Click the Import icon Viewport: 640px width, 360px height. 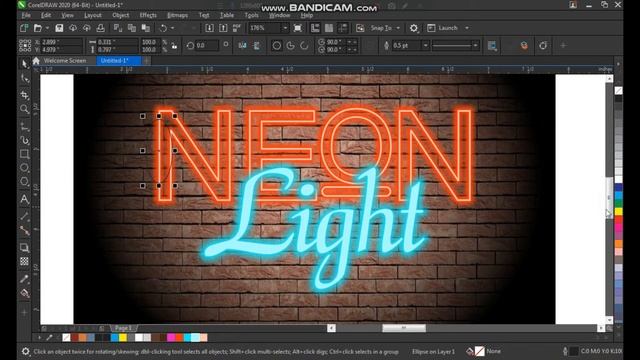tap(209, 28)
